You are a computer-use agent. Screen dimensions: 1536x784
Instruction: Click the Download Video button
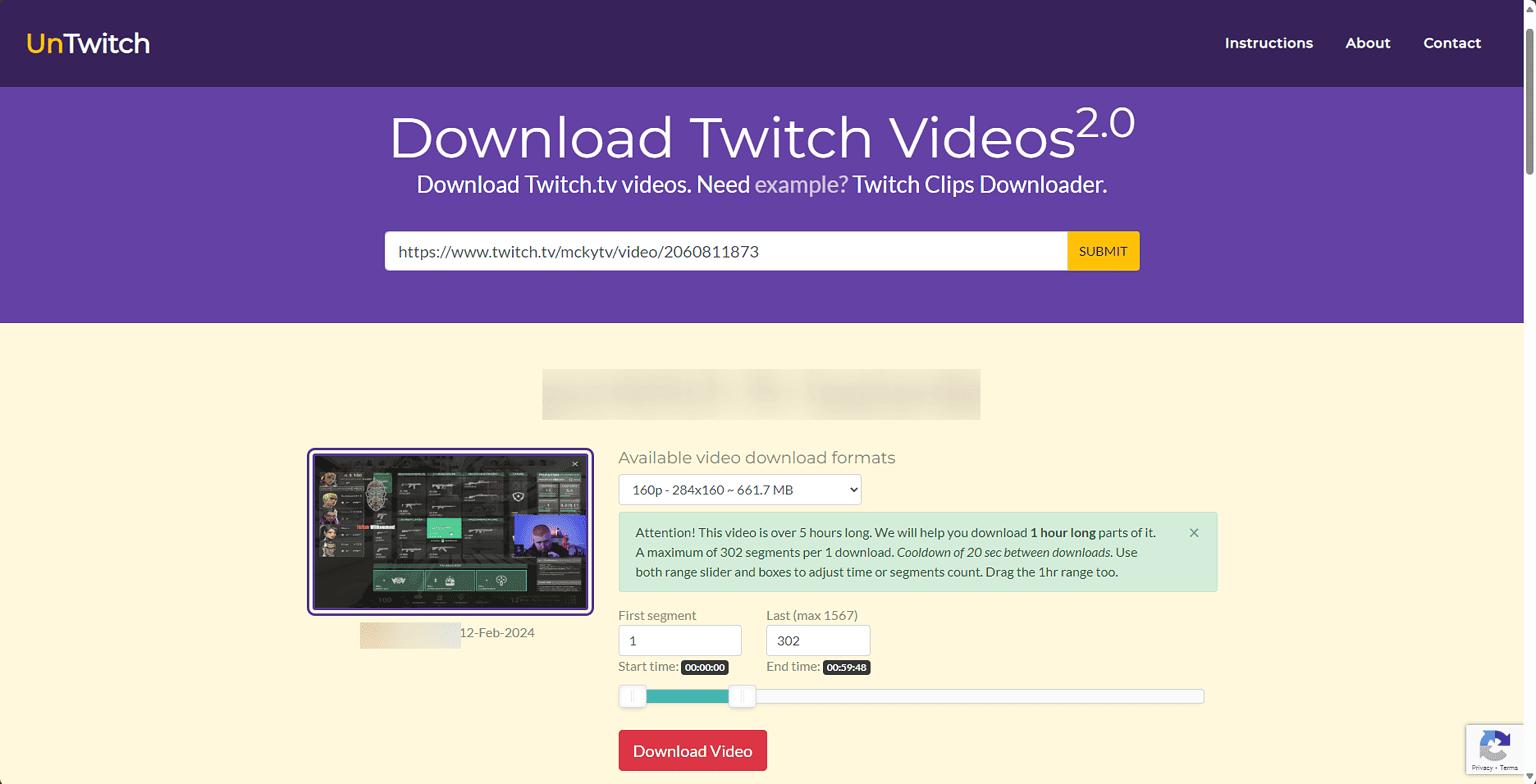tap(692, 750)
